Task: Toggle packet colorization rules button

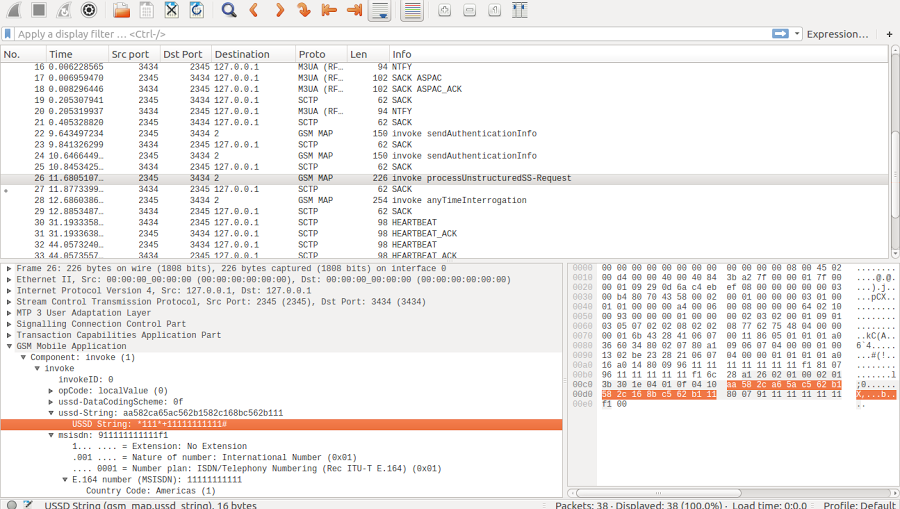Action: [x=411, y=10]
